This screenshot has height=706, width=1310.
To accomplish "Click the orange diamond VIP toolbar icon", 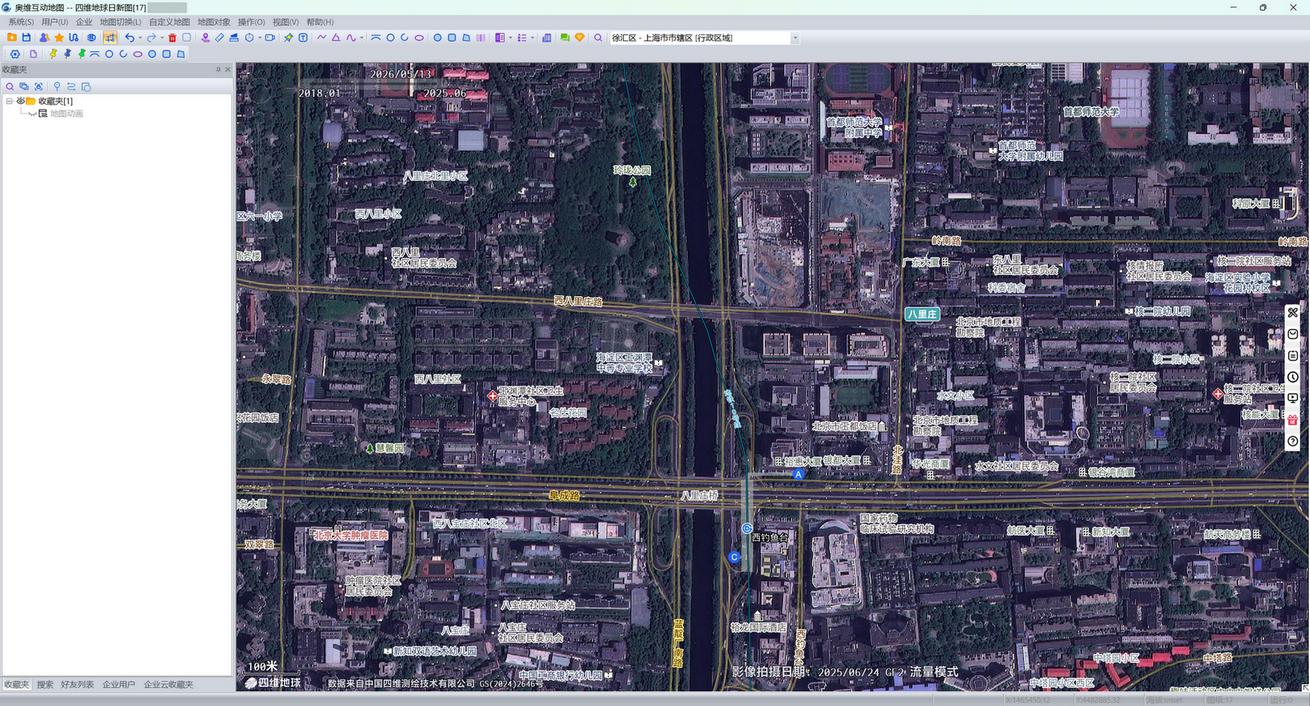I will click(580, 38).
